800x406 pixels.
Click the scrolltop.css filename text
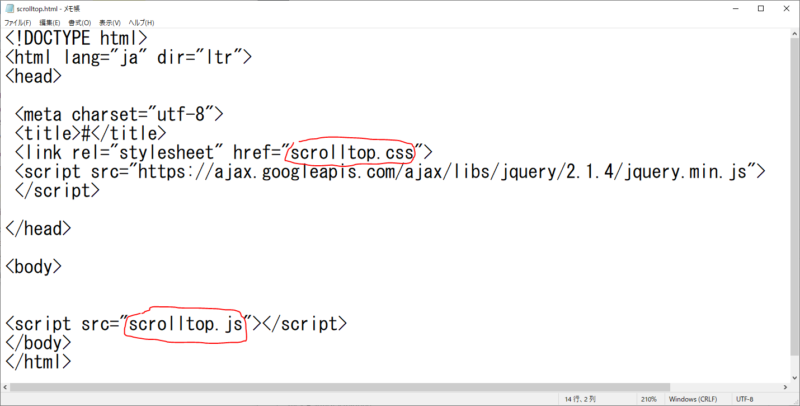(352, 153)
